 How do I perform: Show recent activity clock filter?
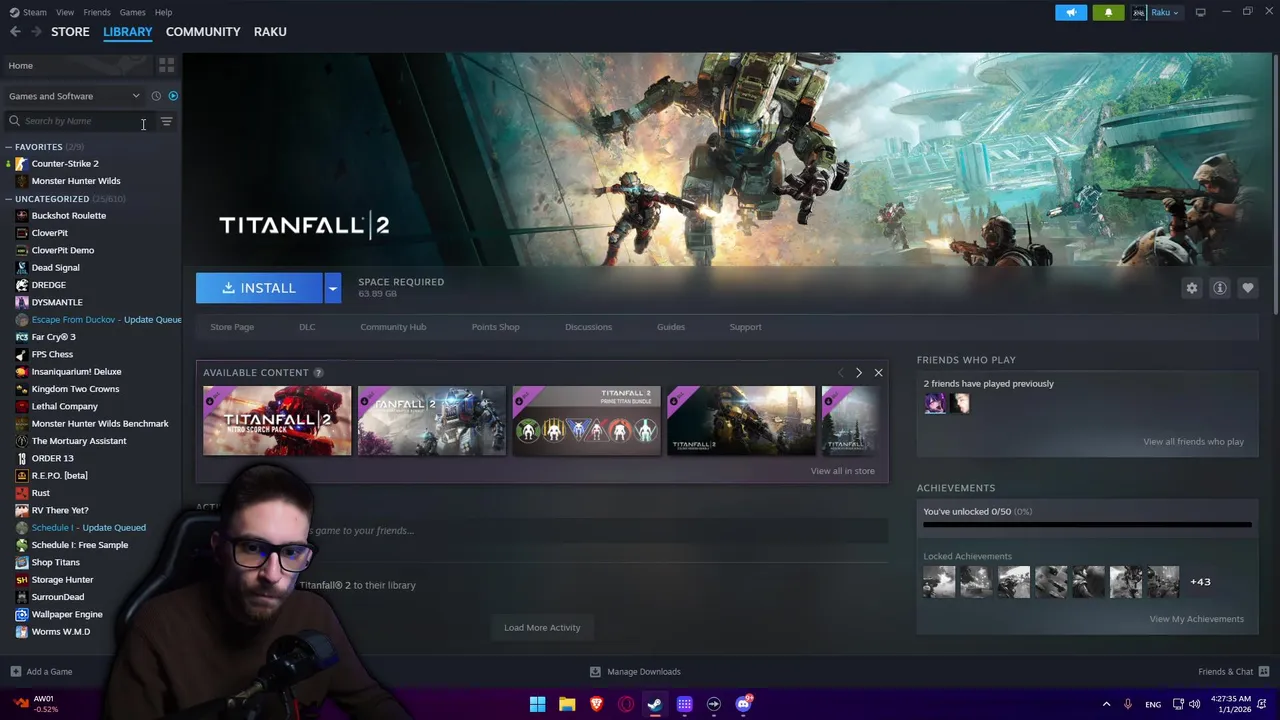tap(156, 96)
